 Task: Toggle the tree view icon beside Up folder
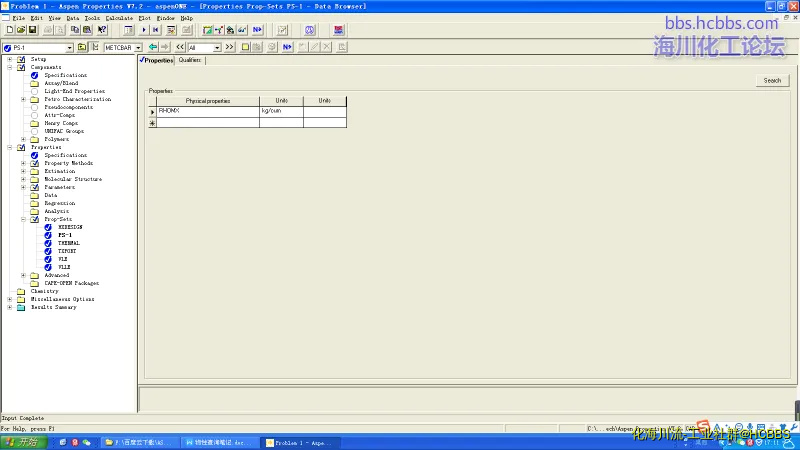pos(95,47)
